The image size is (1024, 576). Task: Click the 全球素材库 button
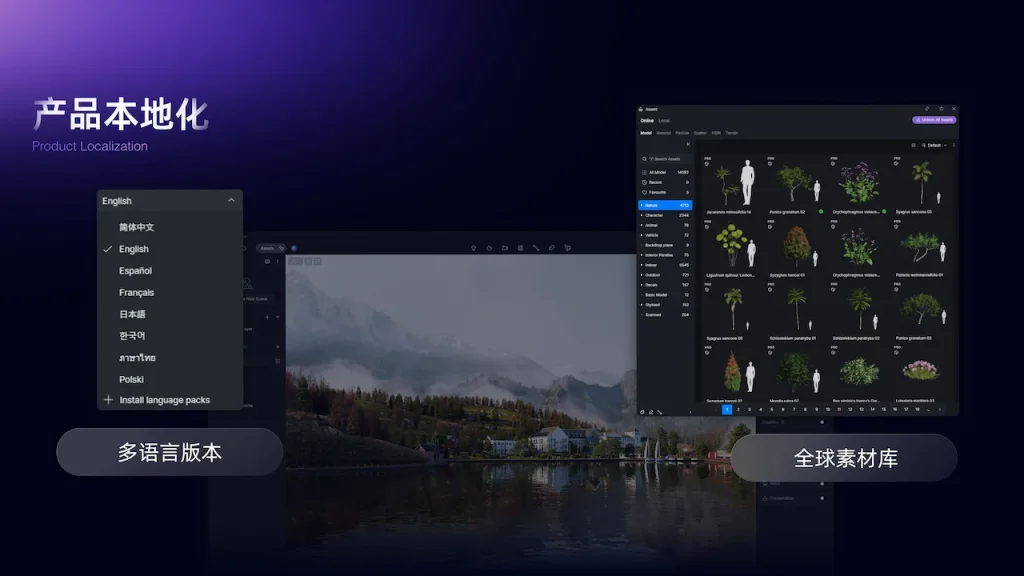(845, 458)
